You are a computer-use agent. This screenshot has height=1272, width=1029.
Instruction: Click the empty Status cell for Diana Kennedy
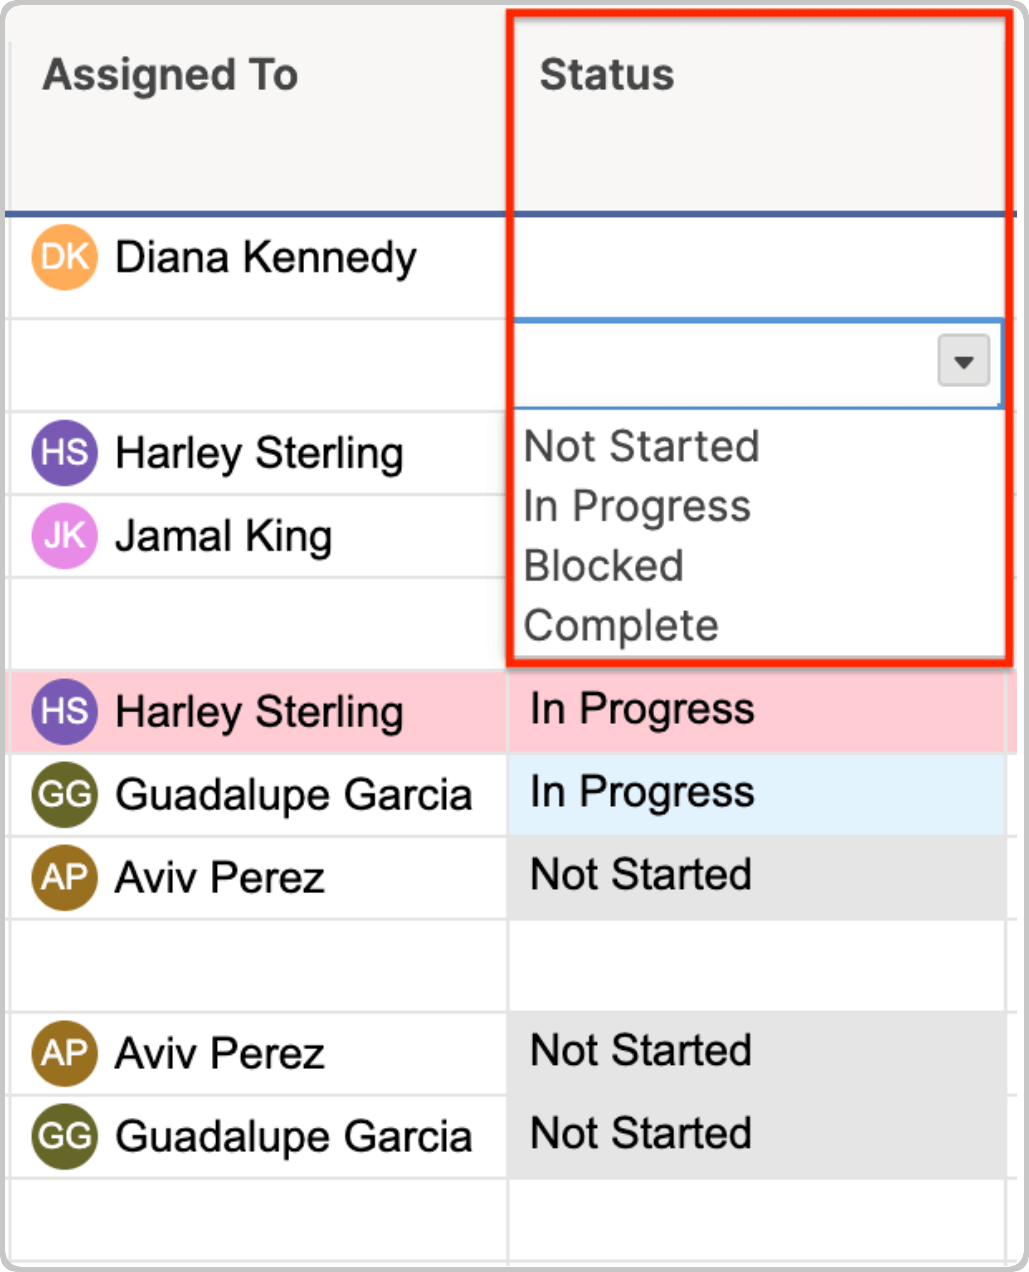pos(757,265)
